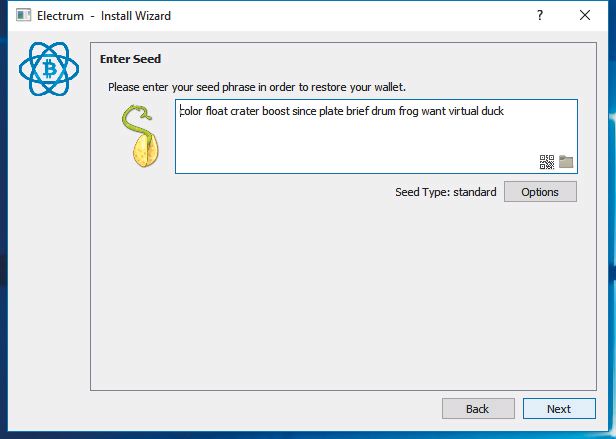The height and width of the screenshot is (439, 616).
Task: Place cursor on the word "virtual"
Action: click(x=464, y=111)
